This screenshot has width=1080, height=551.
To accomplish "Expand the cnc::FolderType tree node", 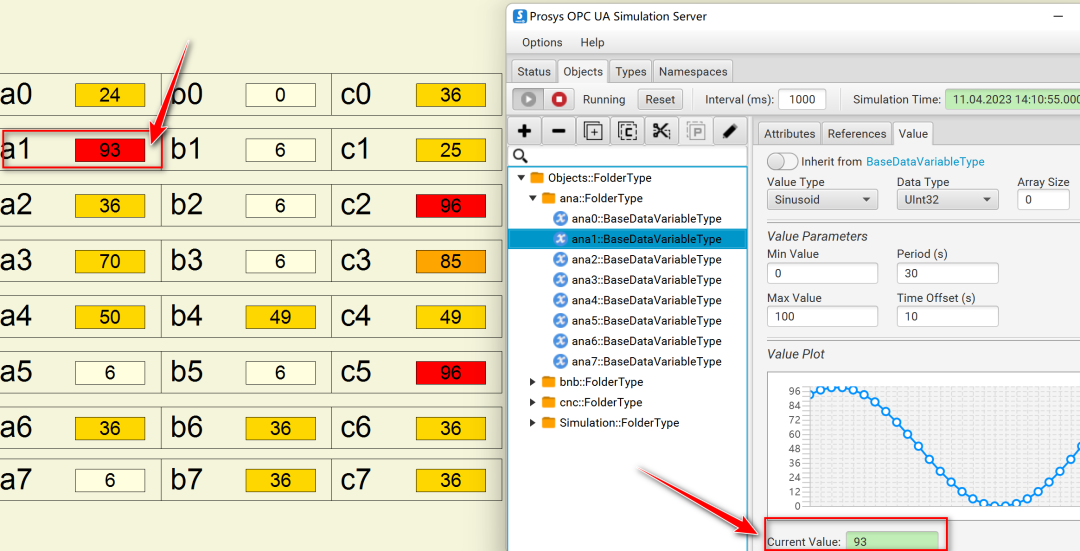I will click(532, 402).
